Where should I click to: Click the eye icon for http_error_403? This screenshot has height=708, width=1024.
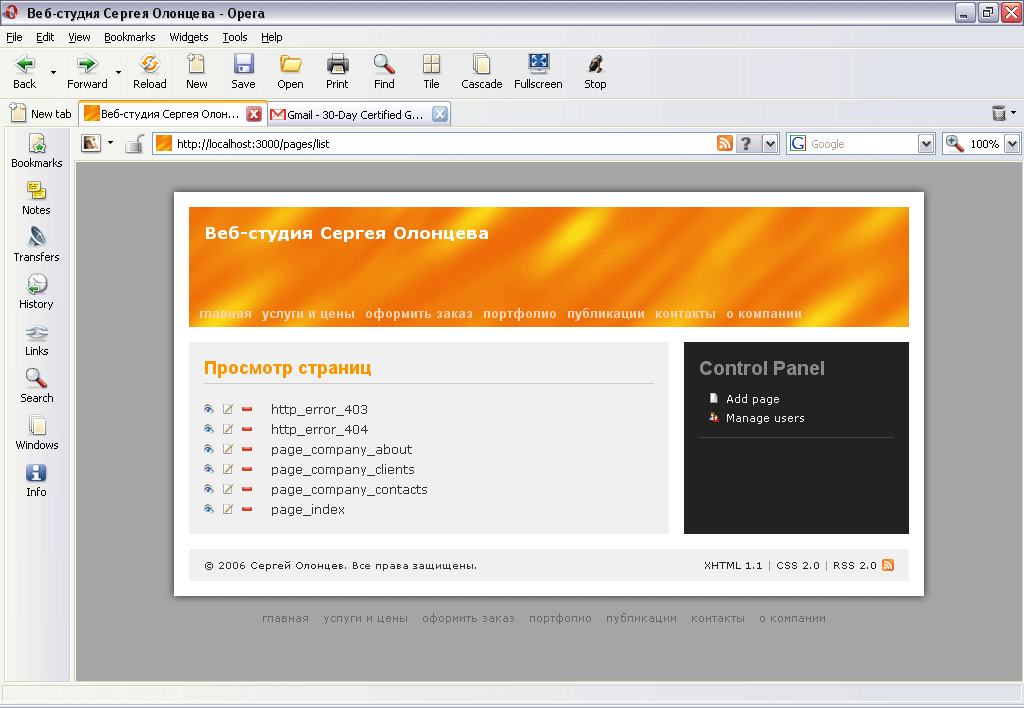coord(209,409)
